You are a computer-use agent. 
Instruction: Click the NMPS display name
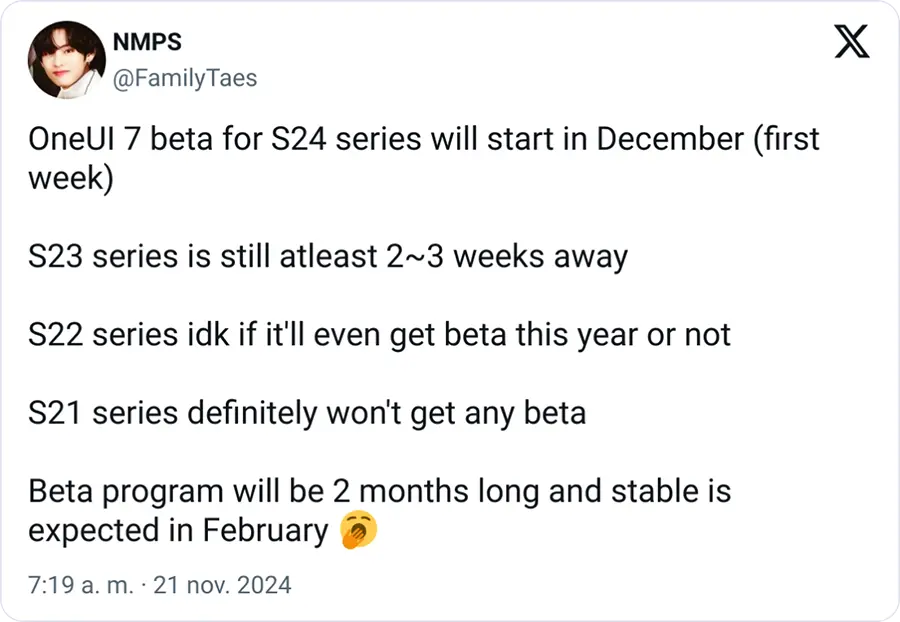[147, 41]
